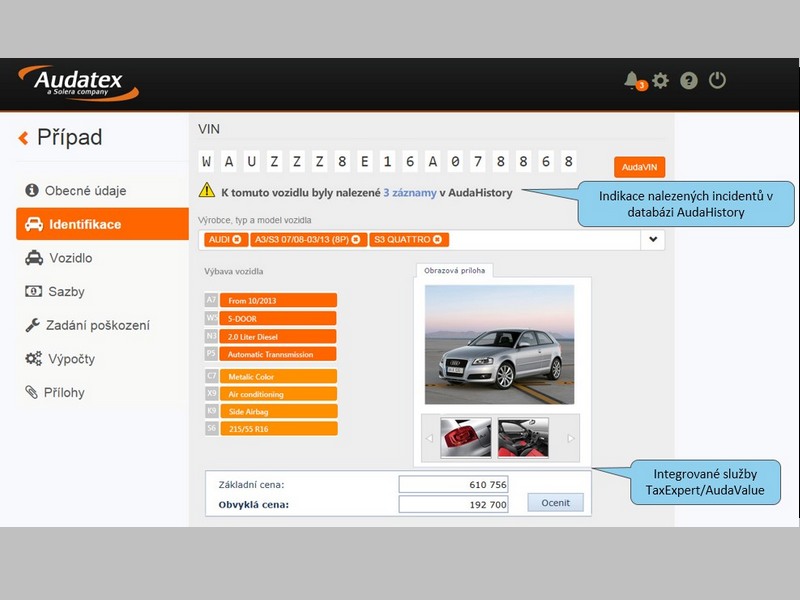This screenshot has height=600, width=800.
Task: Toggle the From 10/2013 equipment option
Action: pyautogui.click(x=278, y=301)
